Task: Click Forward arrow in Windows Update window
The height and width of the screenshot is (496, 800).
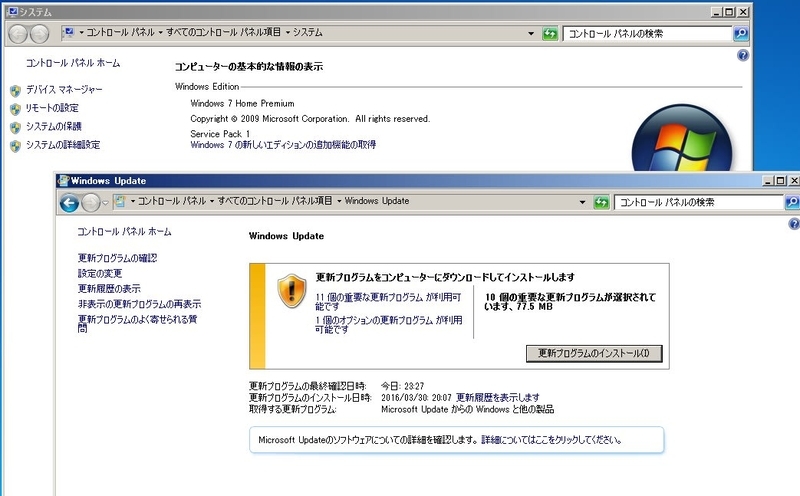Action: 91,203
